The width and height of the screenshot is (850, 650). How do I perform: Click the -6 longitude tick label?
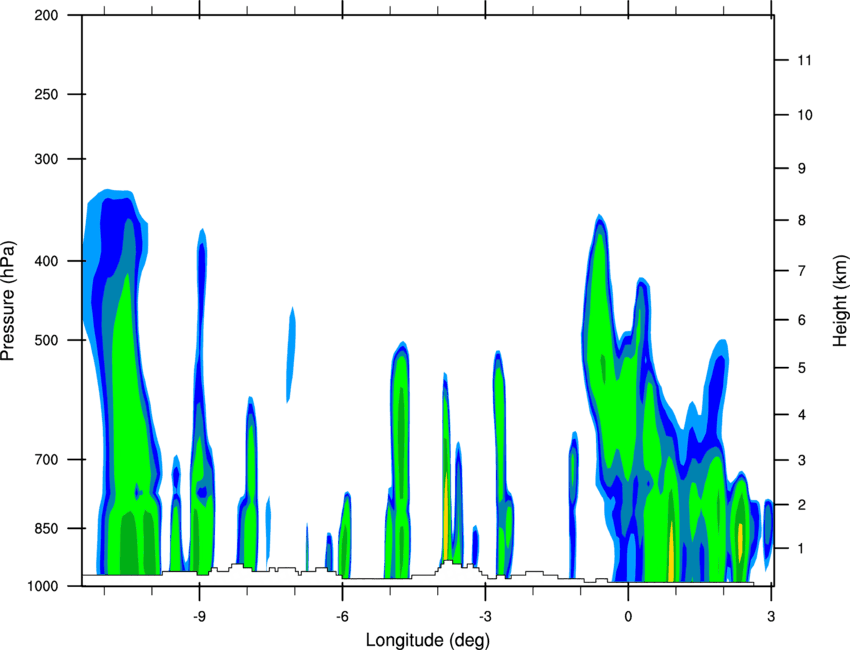point(342,617)
